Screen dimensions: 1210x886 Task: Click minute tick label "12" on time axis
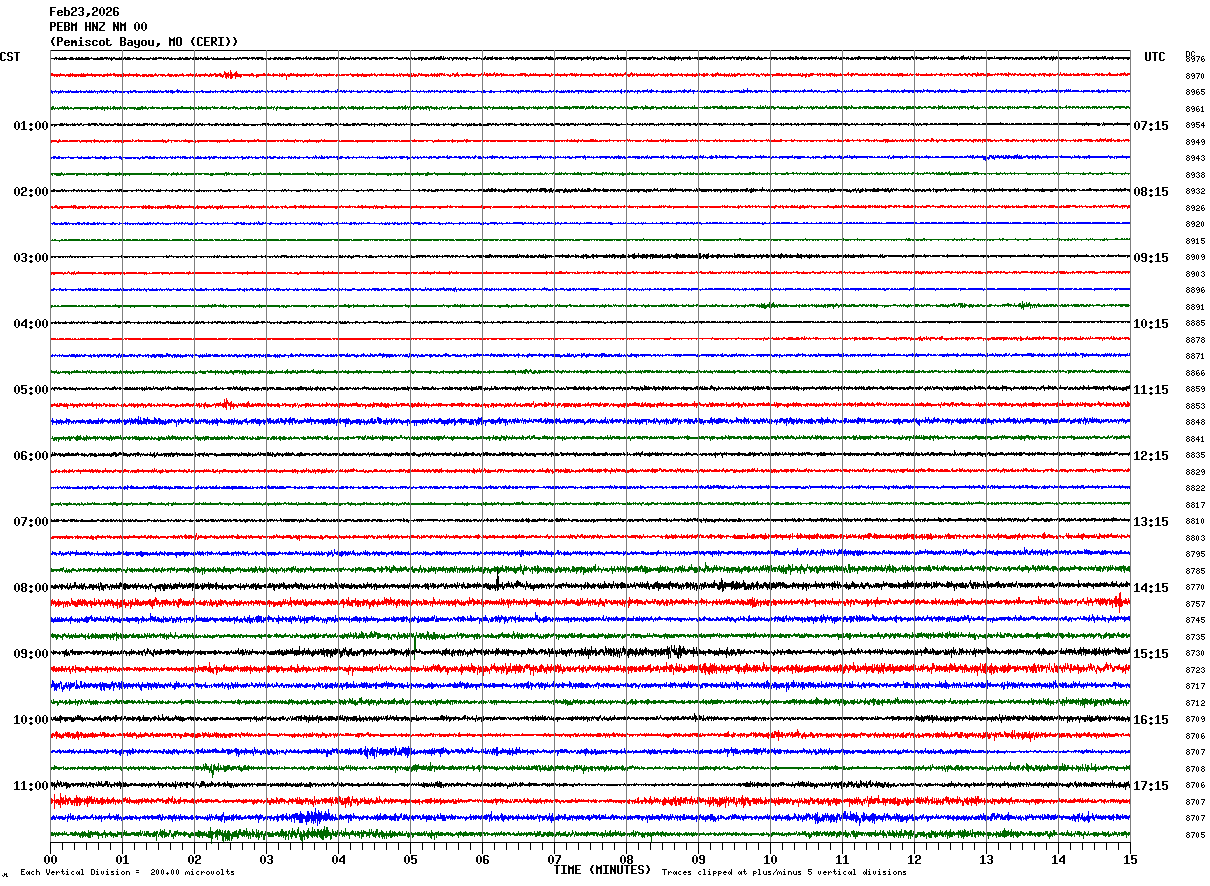coord(914,859)
